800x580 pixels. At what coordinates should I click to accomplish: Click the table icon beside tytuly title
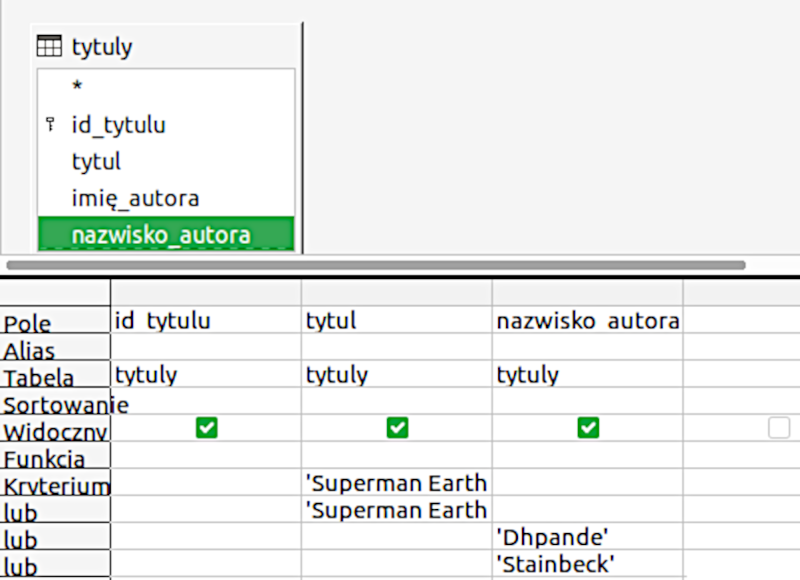49,46
